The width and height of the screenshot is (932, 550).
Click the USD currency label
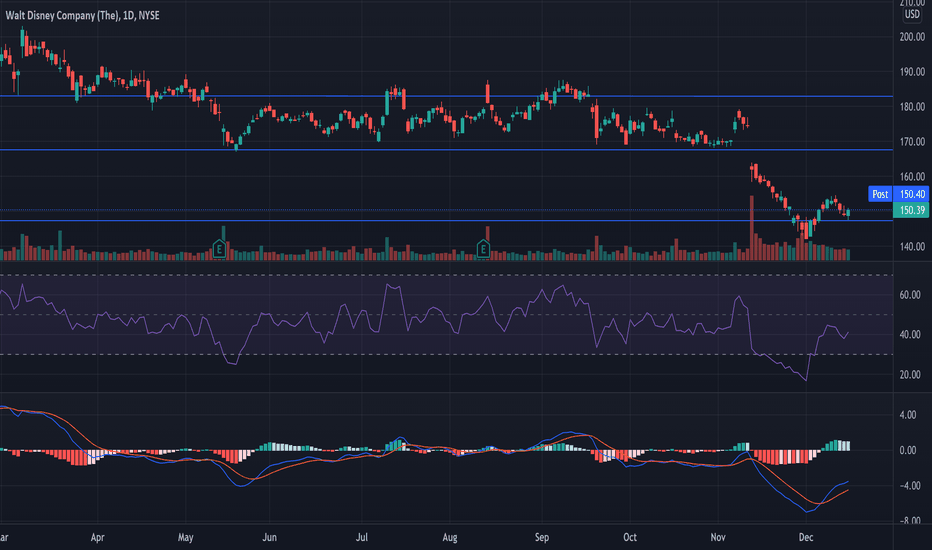point(912,14)
